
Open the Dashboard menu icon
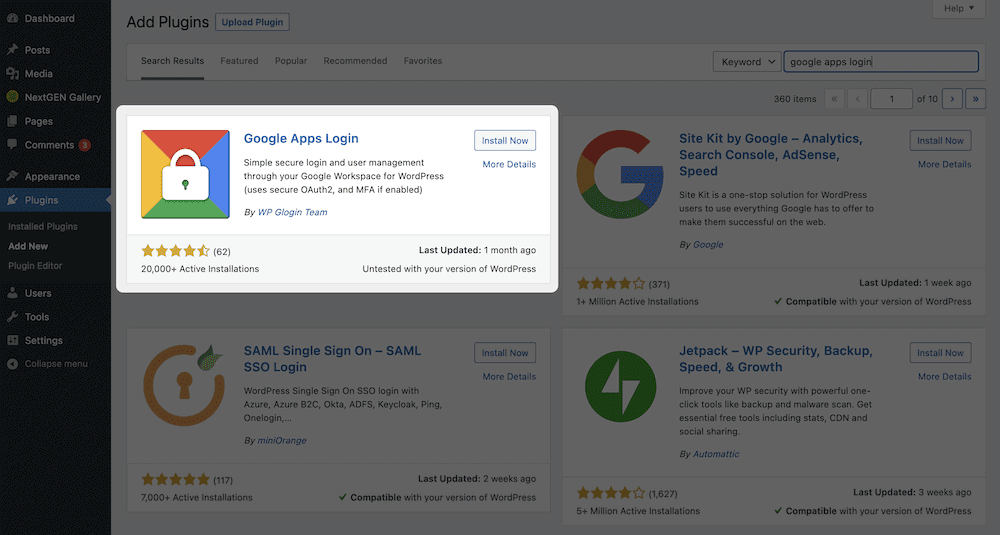coord(12,18)
